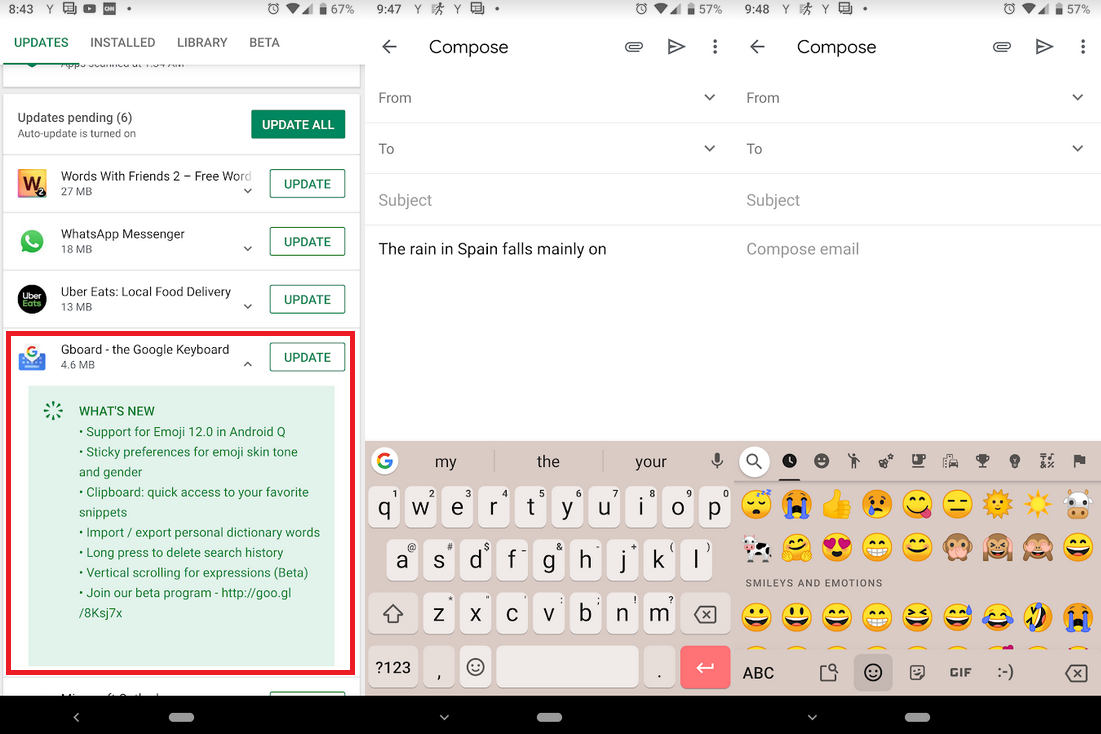The image size is (1101, 734).
Task: Open the sticker tab in emoji keyboard
Action: coord(917,673)
